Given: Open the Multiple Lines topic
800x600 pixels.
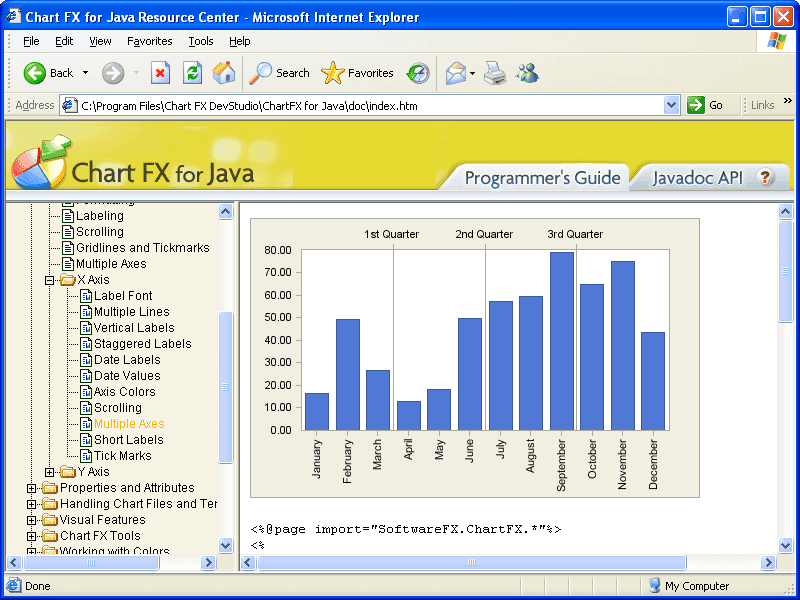Looking at the screenshot, I should [x=131, y=312].
